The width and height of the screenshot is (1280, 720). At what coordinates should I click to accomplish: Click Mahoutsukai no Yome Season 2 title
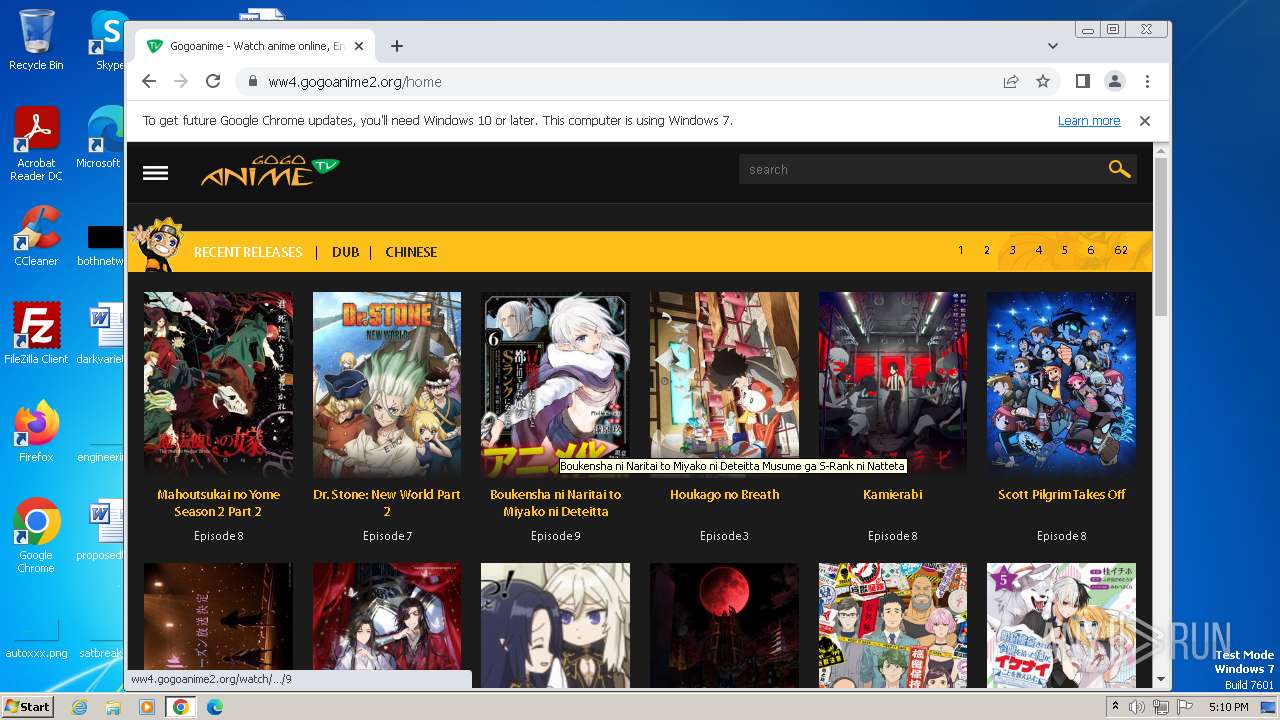tap(218, 503)
